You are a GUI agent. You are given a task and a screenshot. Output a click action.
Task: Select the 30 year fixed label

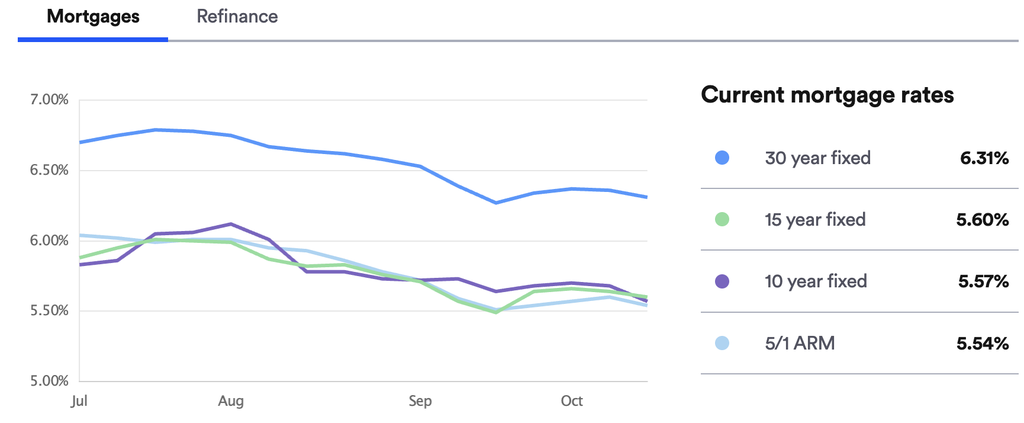click(817, 158)
